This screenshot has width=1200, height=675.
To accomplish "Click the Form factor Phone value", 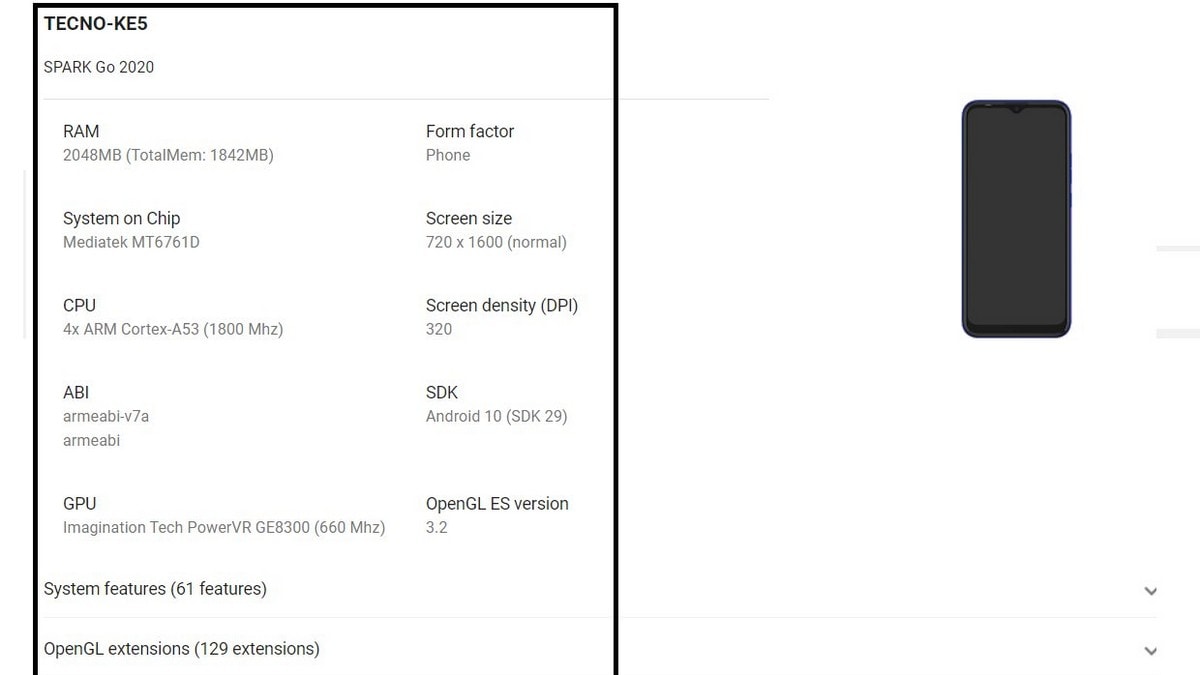I will pyautogui.click(x=448, y=155).
